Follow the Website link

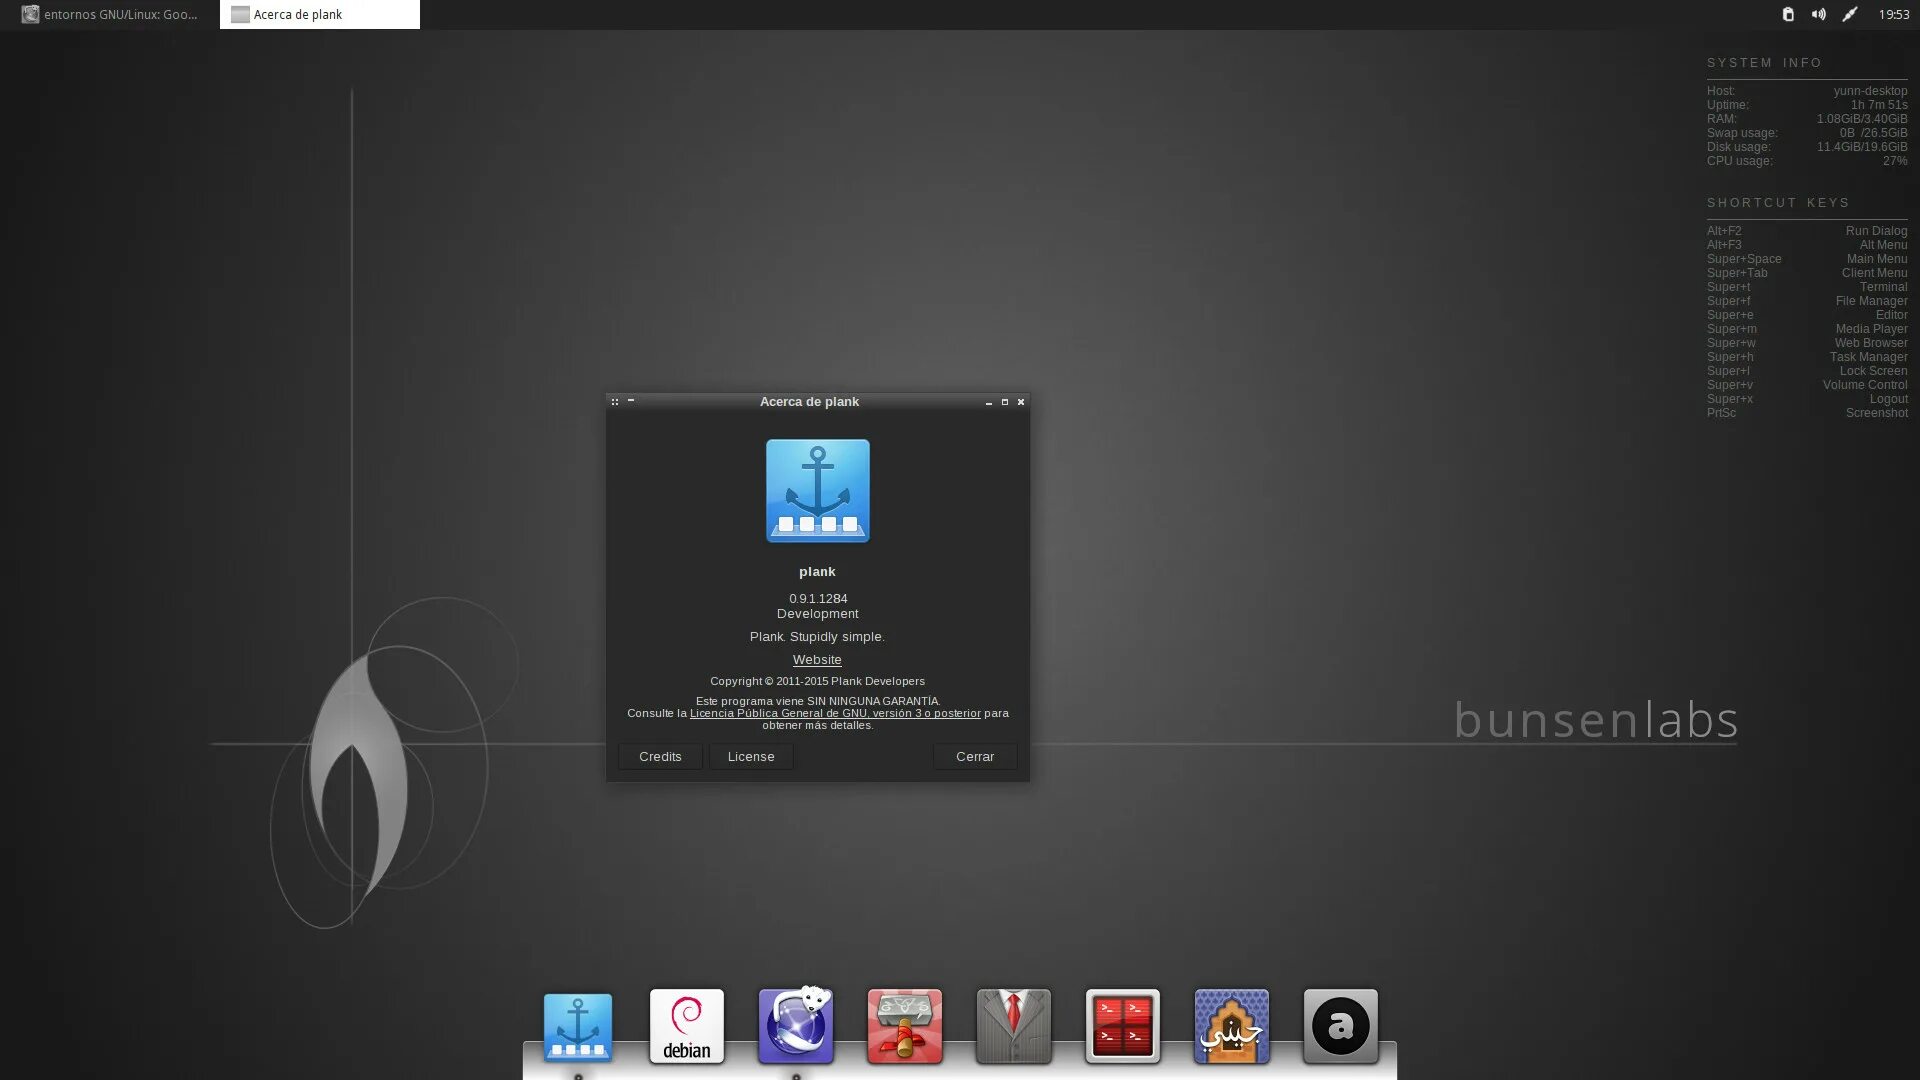817,660
